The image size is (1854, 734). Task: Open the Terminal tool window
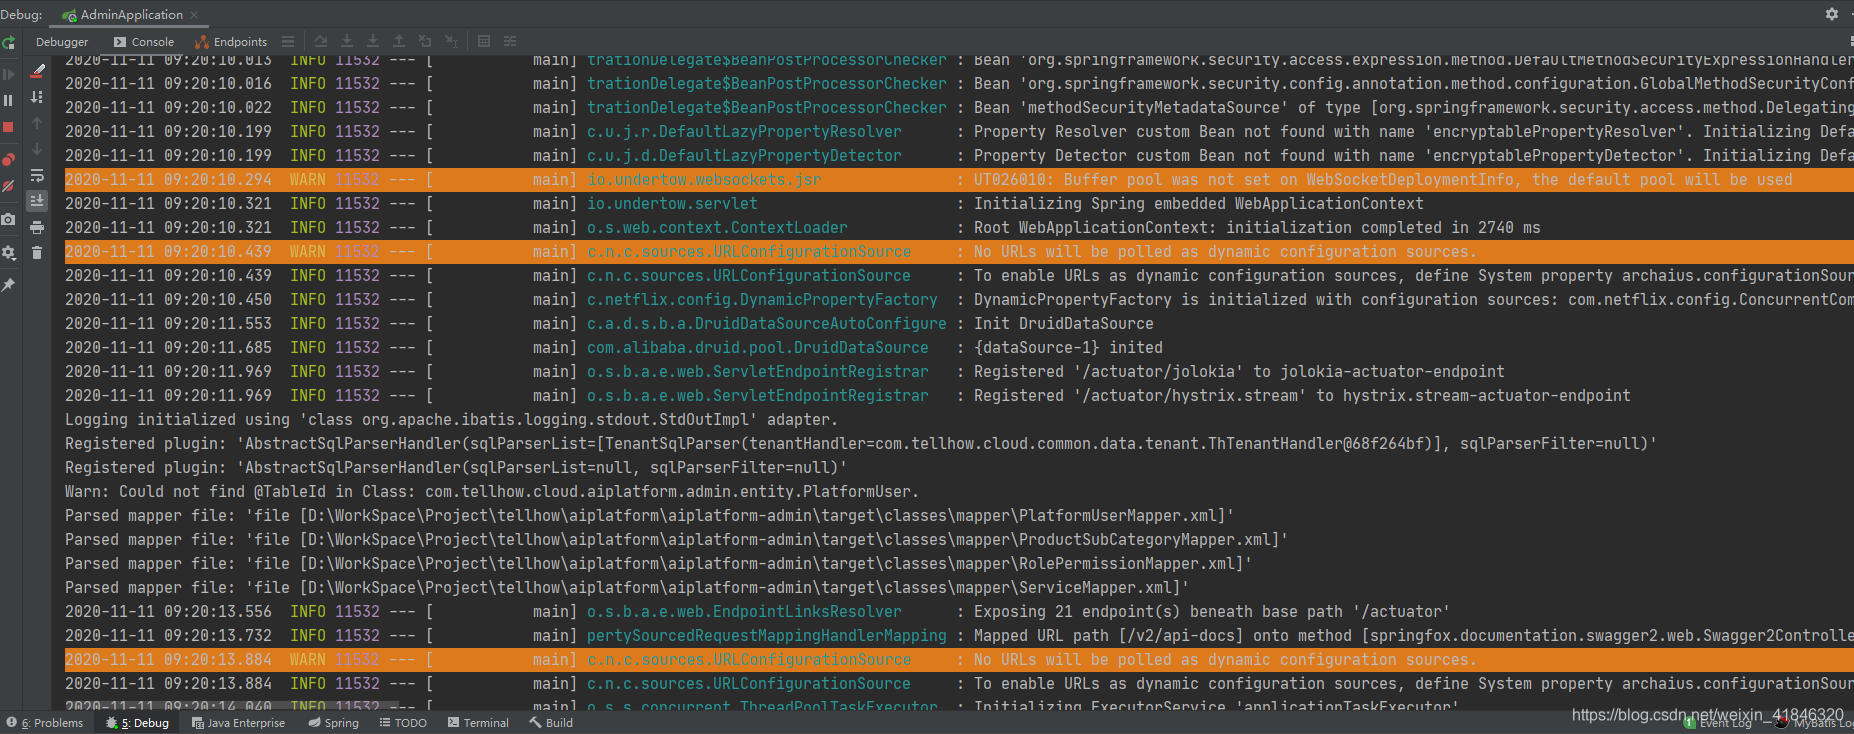pos(478,723)
